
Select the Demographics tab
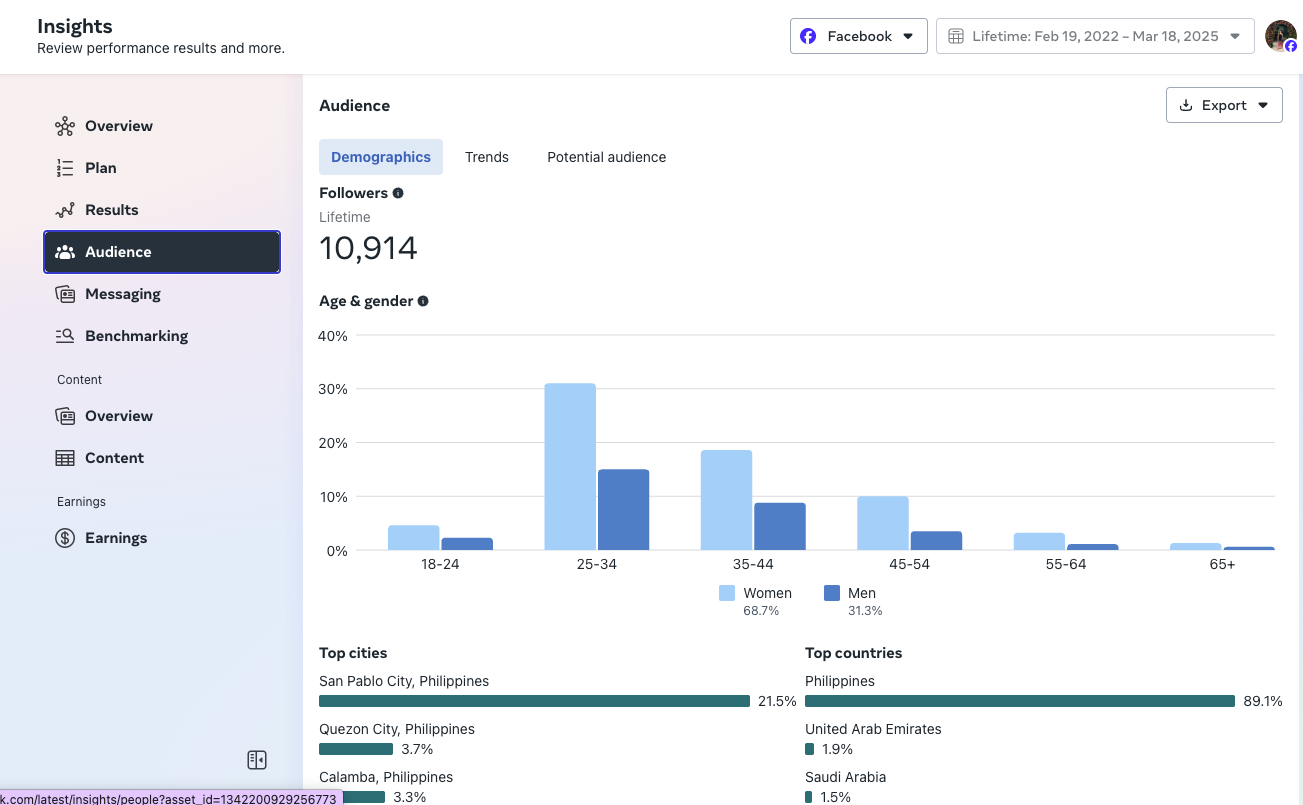coord(381,157)
